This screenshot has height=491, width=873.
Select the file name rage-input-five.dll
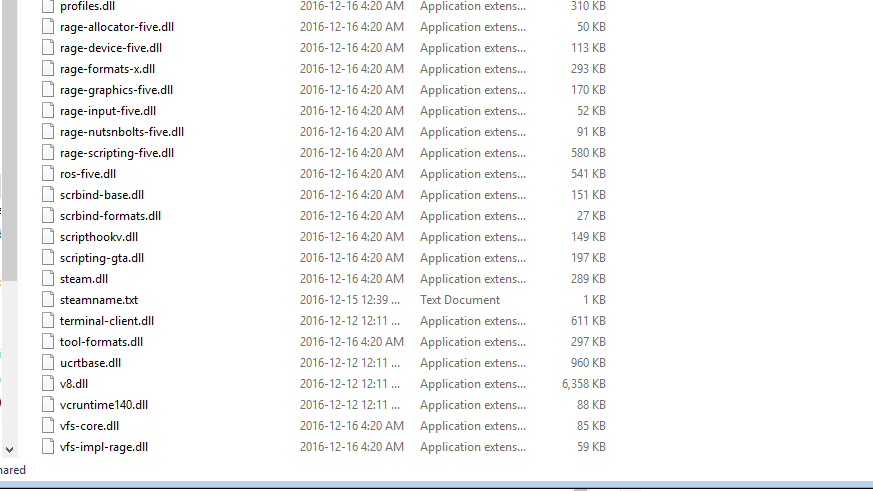pos(108,111)
